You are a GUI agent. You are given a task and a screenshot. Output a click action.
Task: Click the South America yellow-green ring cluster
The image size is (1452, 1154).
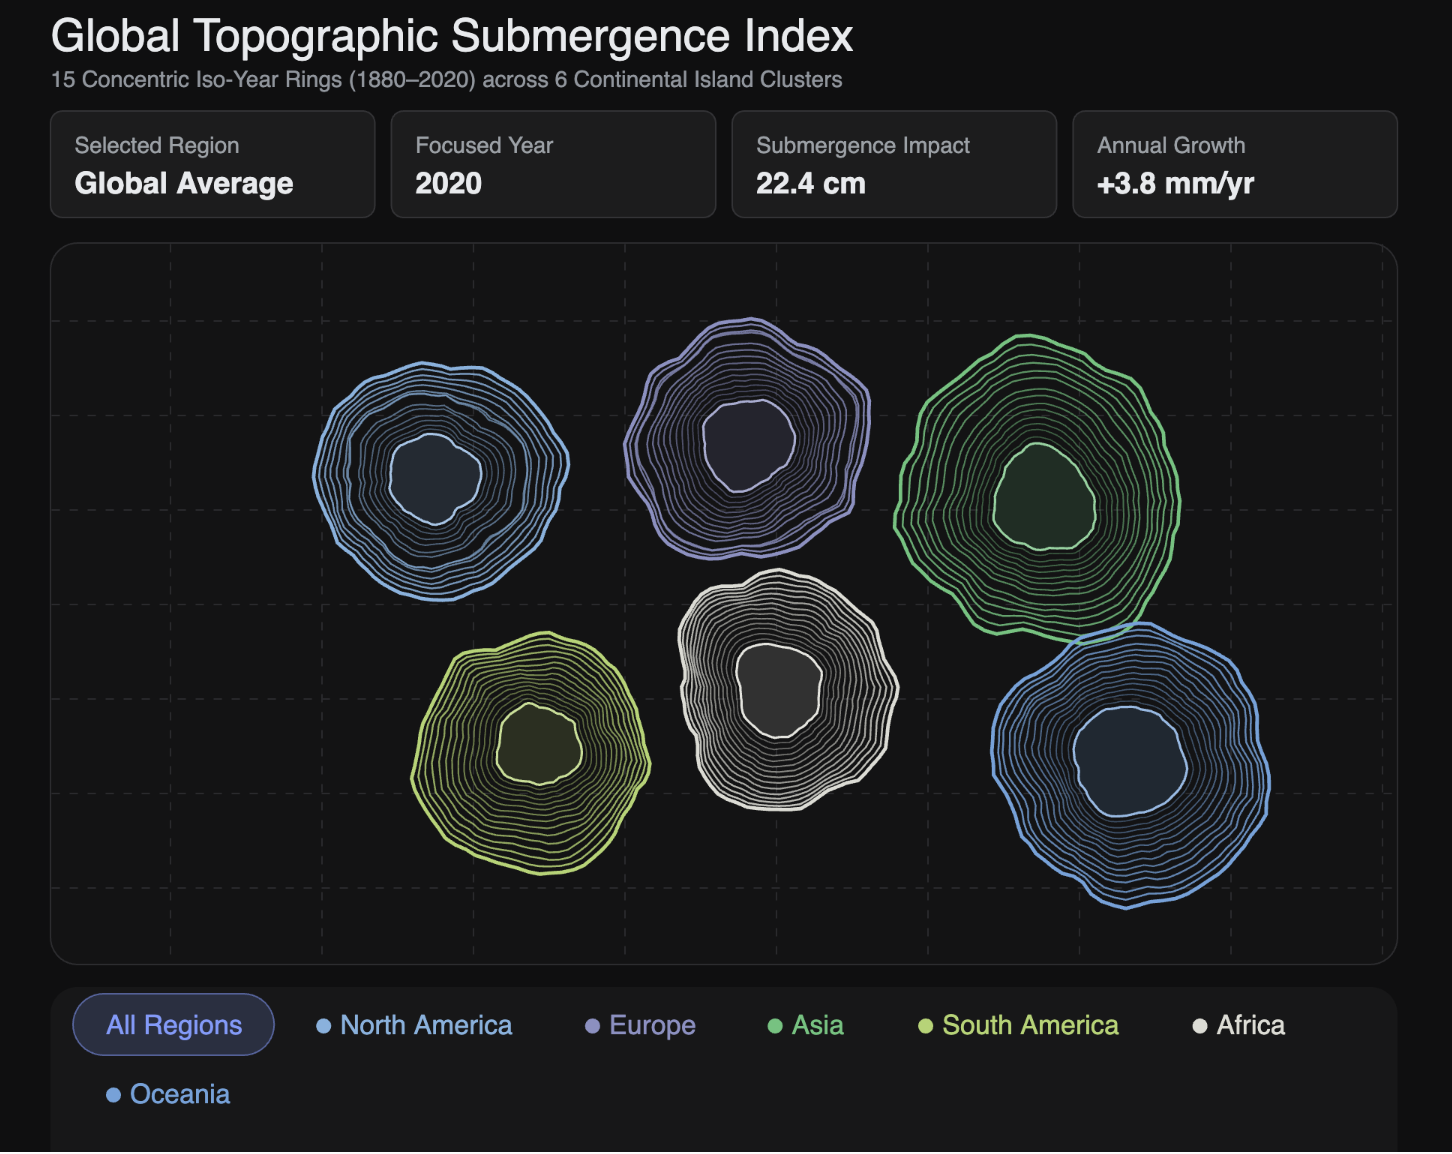(531, 753)
